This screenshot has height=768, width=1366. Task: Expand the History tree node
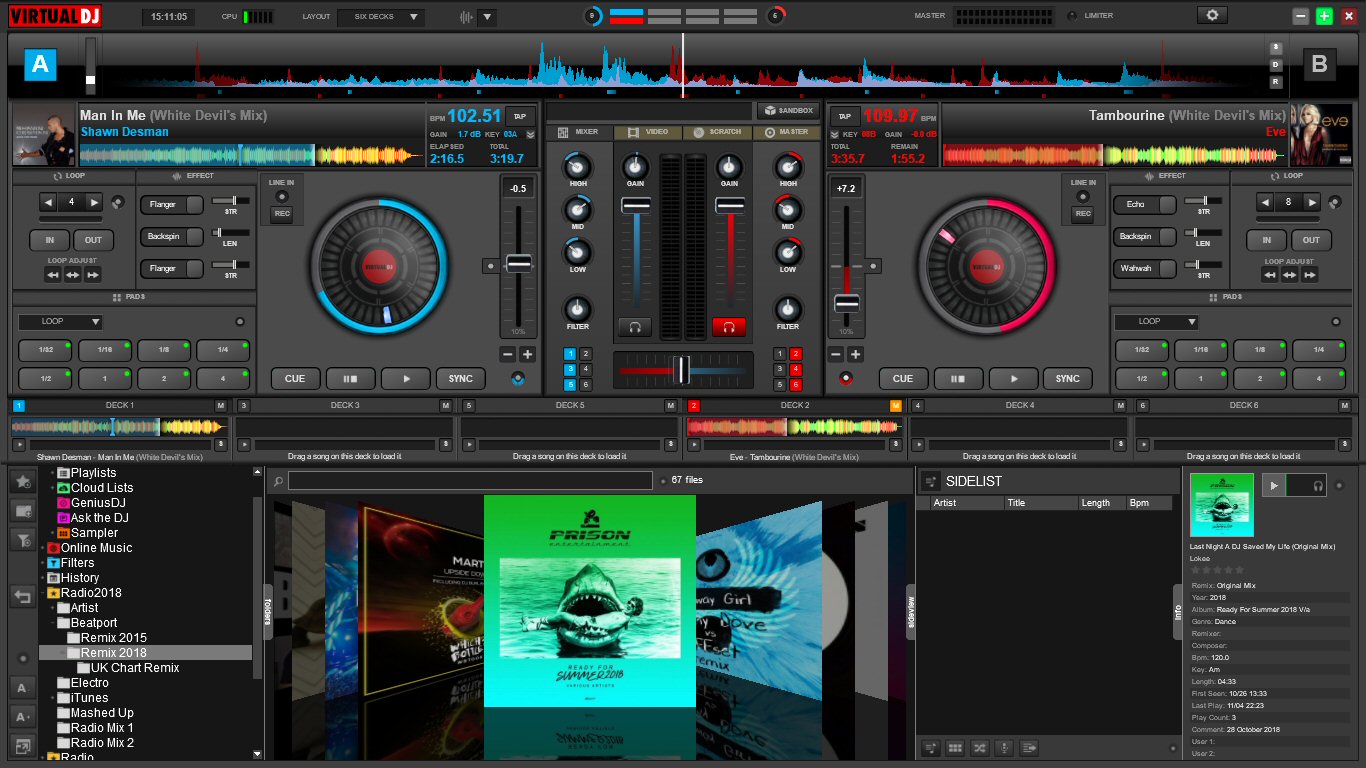[x=43, y=578]
